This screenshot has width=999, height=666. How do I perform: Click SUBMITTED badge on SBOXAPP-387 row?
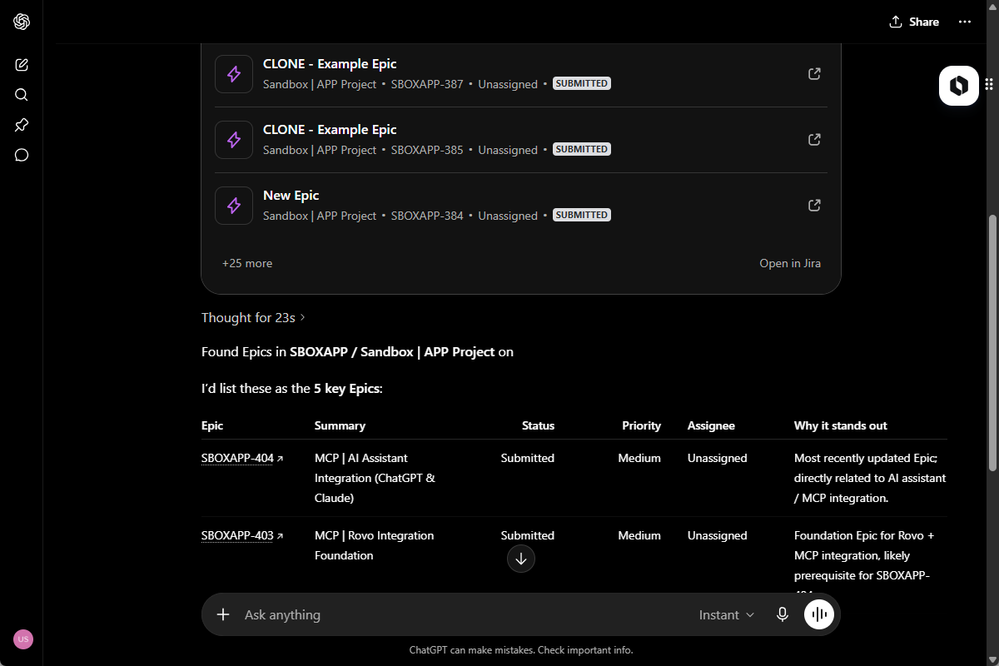tap(581, 83)
